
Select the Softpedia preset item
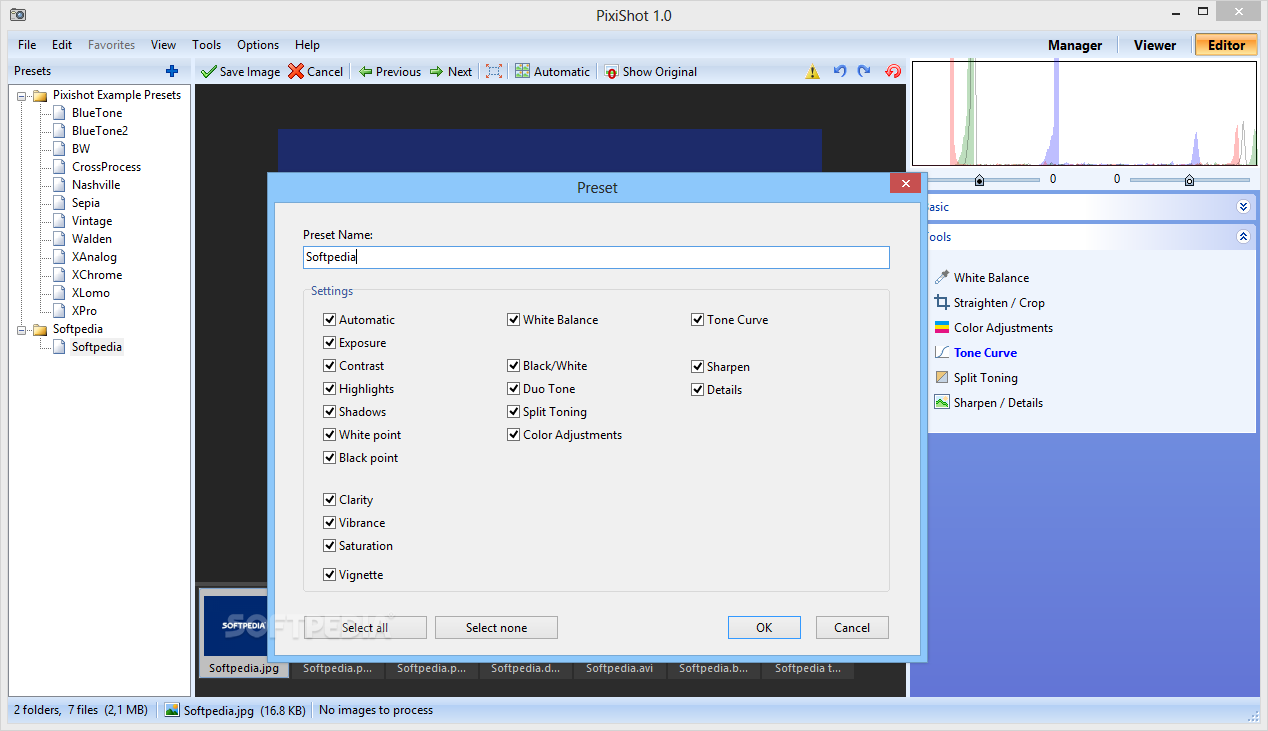click(x=97, y=347)
